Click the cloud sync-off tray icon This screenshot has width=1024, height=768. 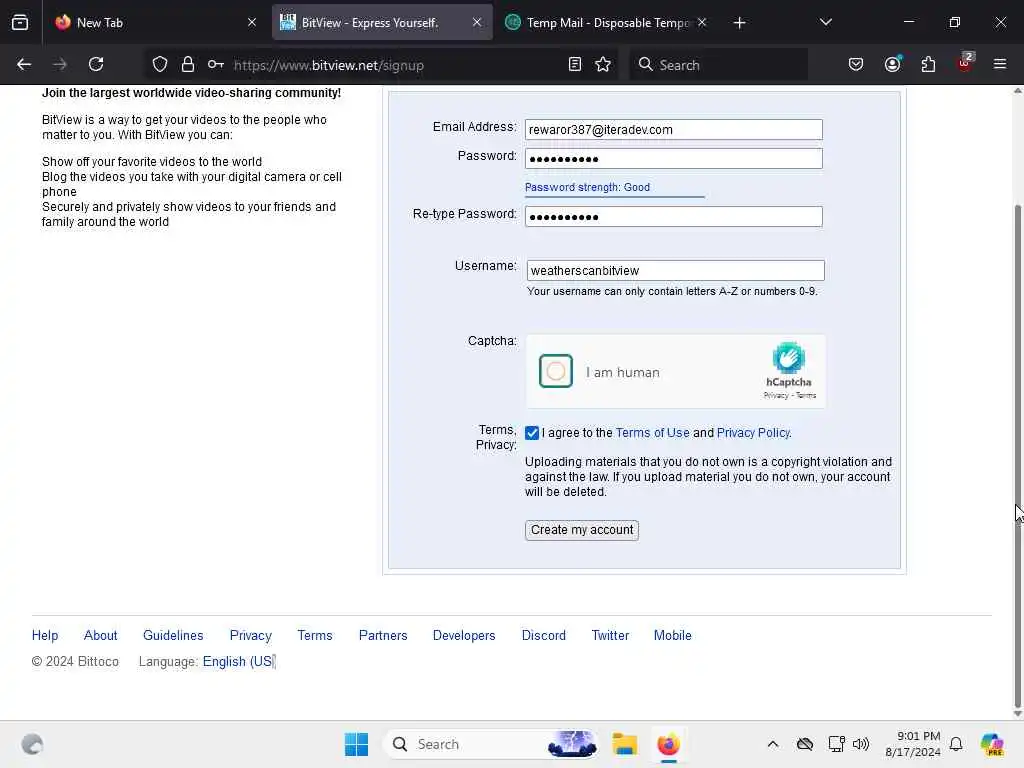(x=805, y=744)
